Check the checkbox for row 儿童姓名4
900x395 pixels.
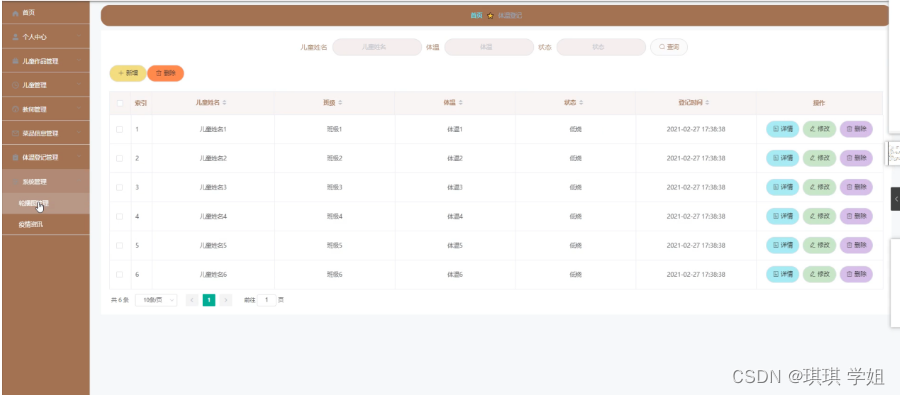tap(119, 216)
